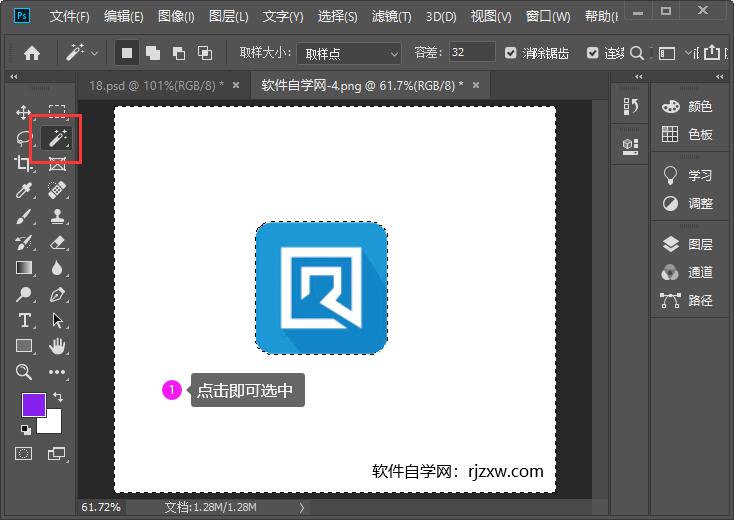Open the 图层 layers panel
734x520 pixels.
pyautogui.click(x=687, y=244)
